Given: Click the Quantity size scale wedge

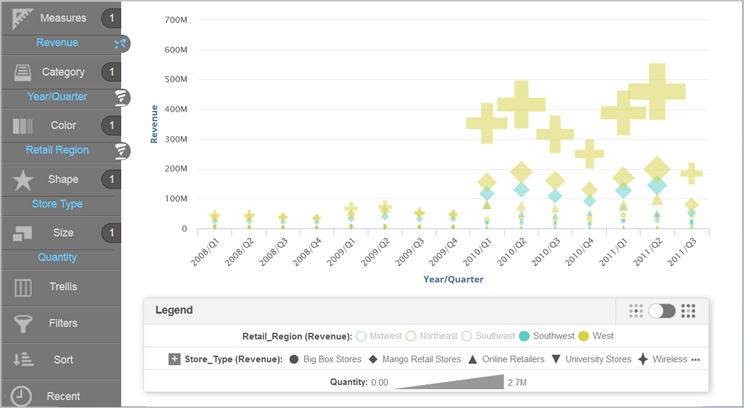Looking at the screenshot, I should click(449, 381).
